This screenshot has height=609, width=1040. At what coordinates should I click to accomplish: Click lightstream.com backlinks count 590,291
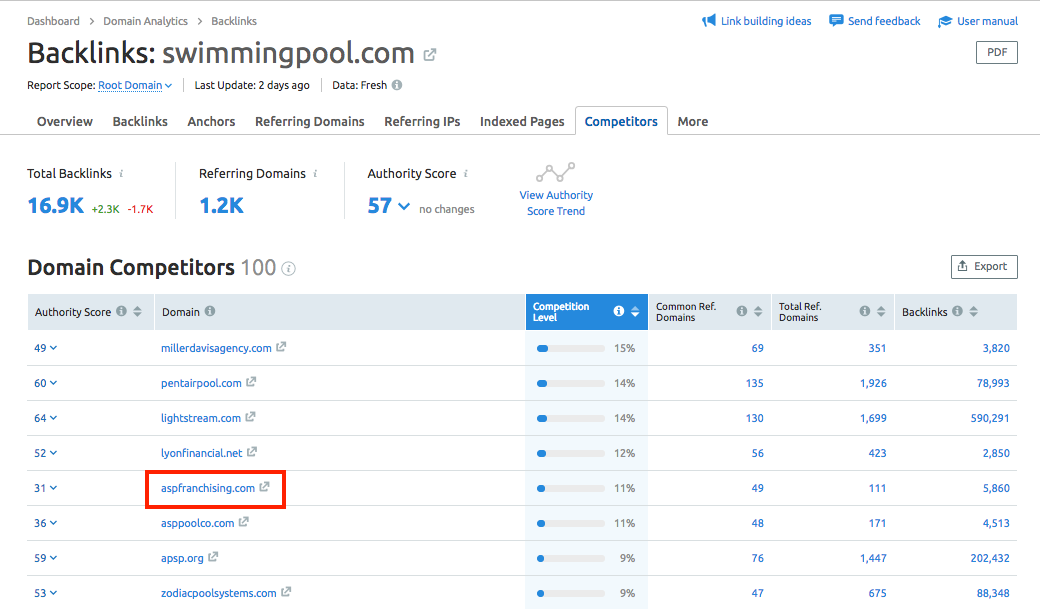click(990, 418)
